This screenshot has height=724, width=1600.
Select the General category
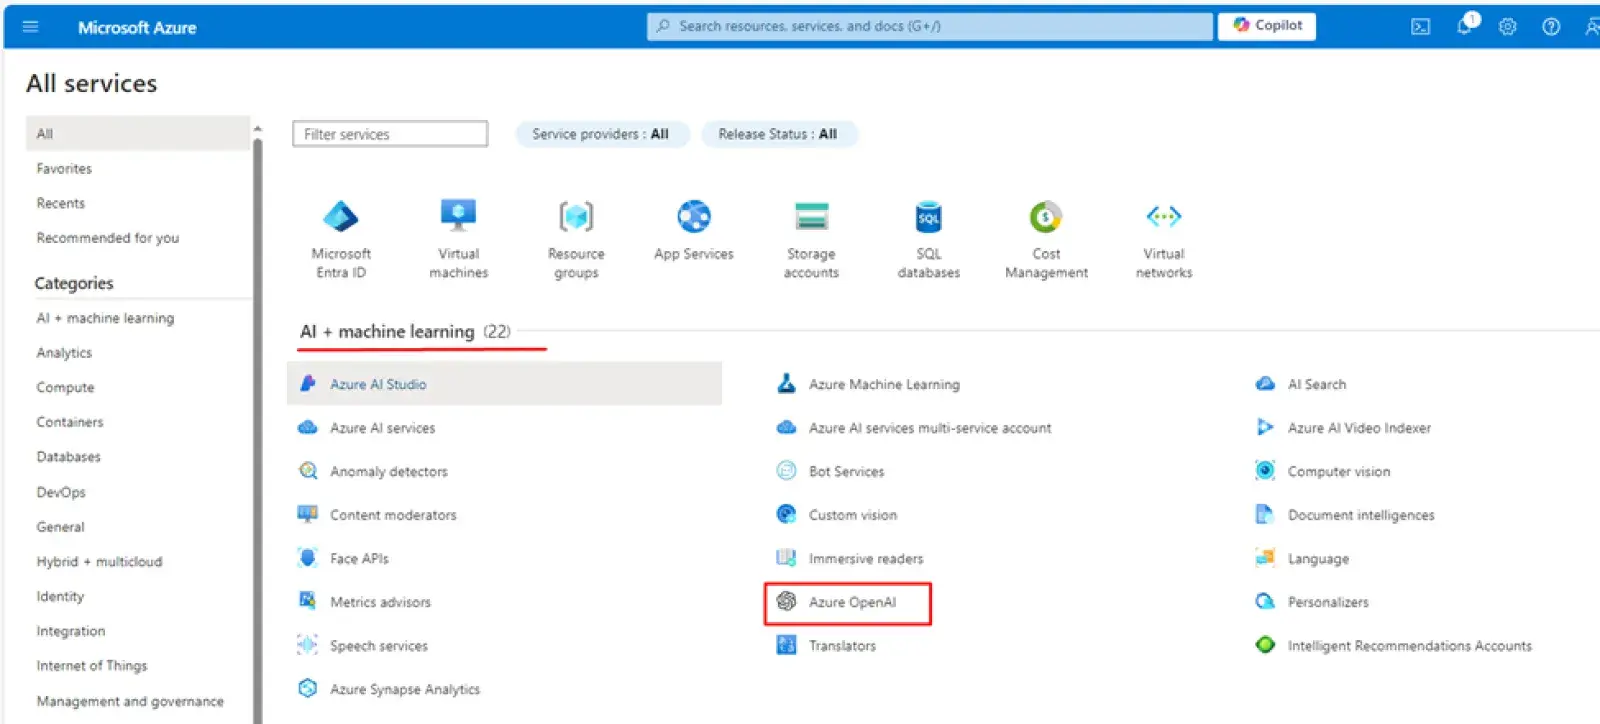pyautogui.click(x=60, y=527)
